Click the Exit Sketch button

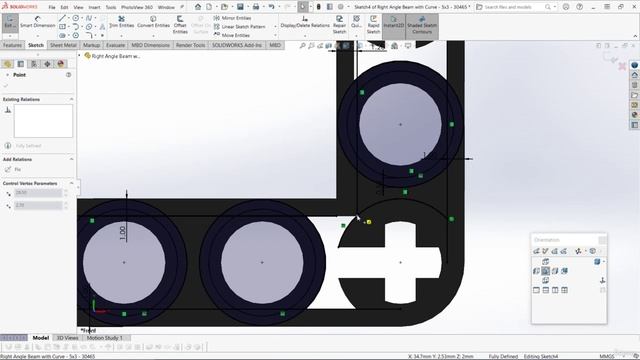tap(9, 22)
